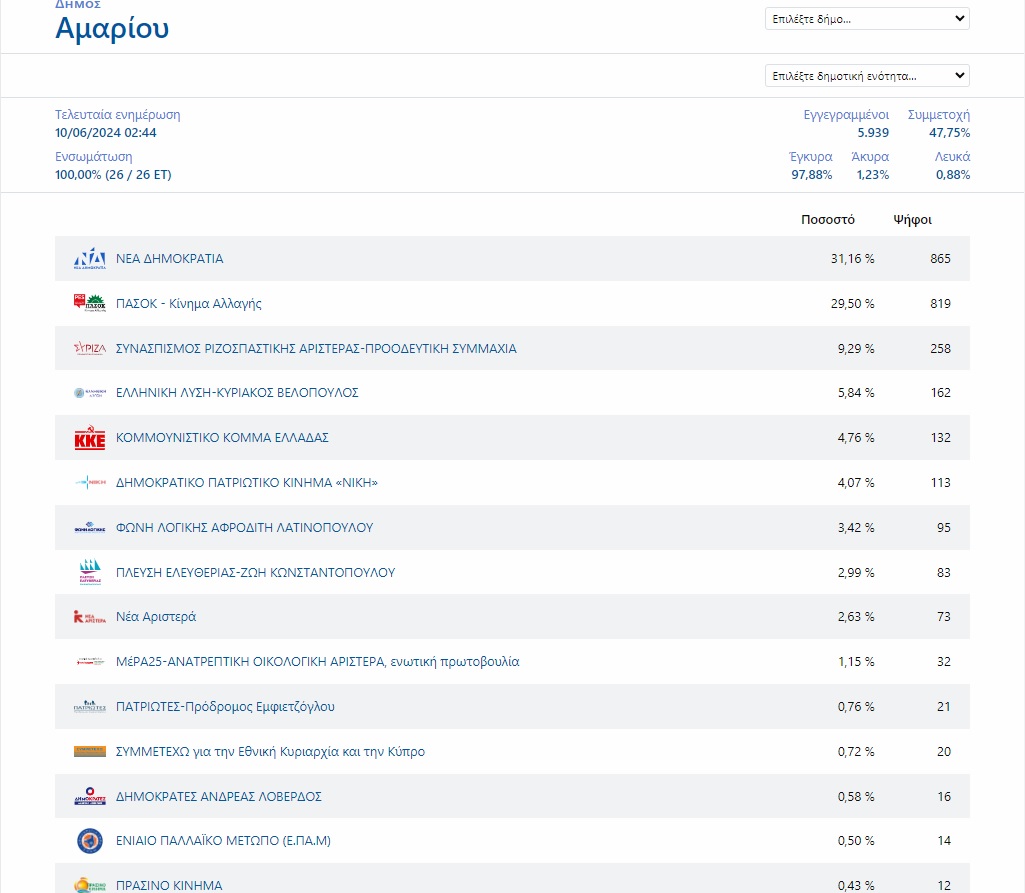Click the Αμαρίου municipality heading
This screenshot has width=1025, height=893.
[112, 29]
